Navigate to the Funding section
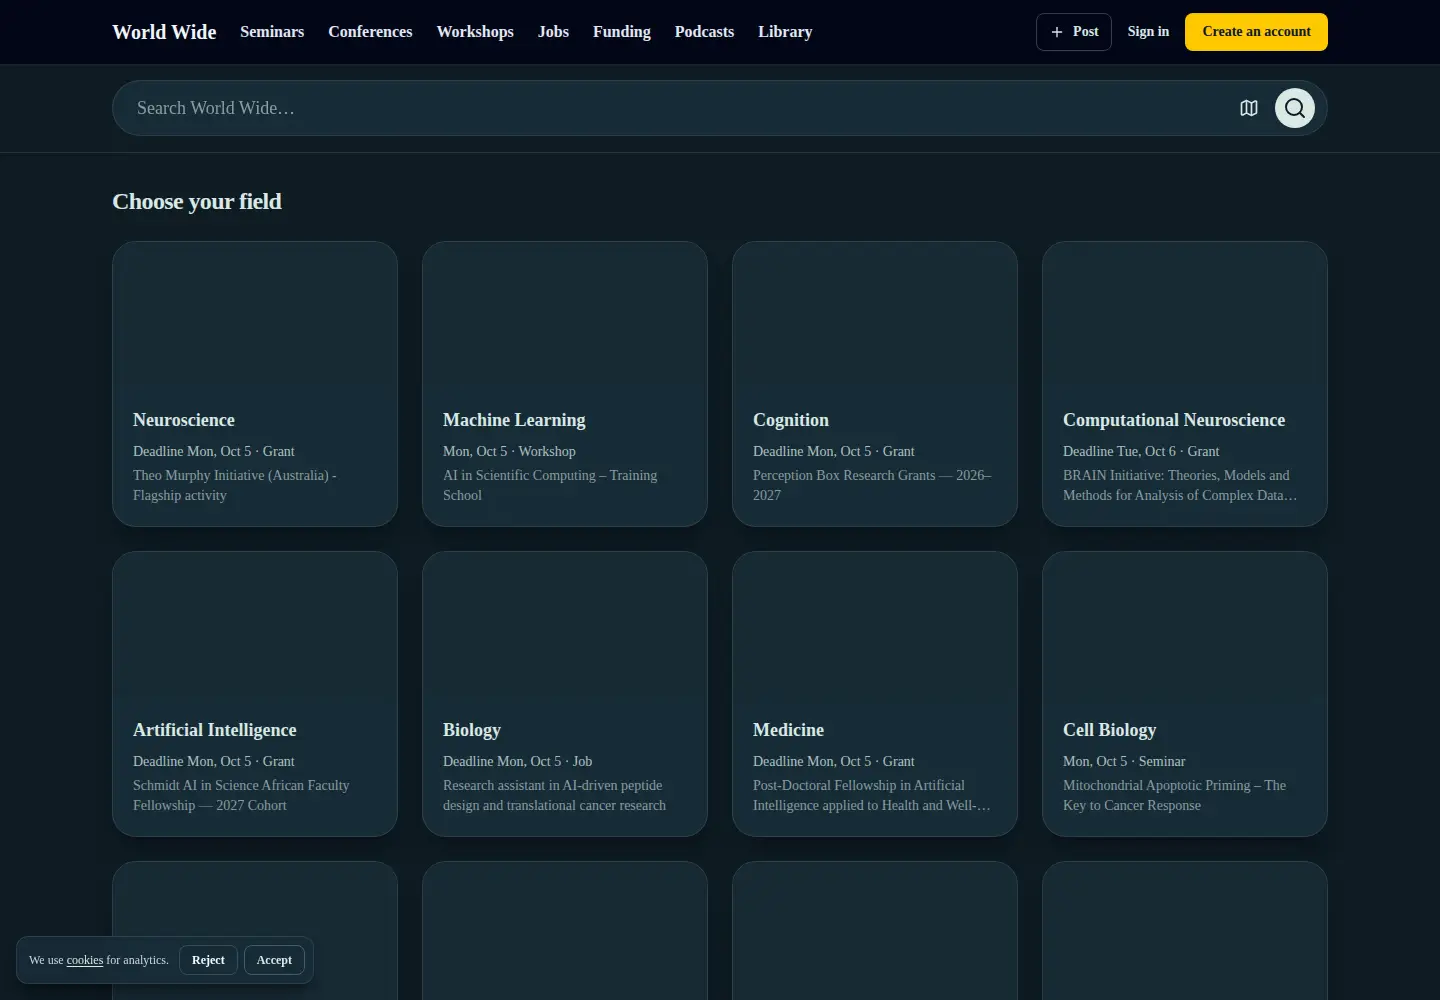This screenshot has width=1440, height=1000. coord(622,32)
